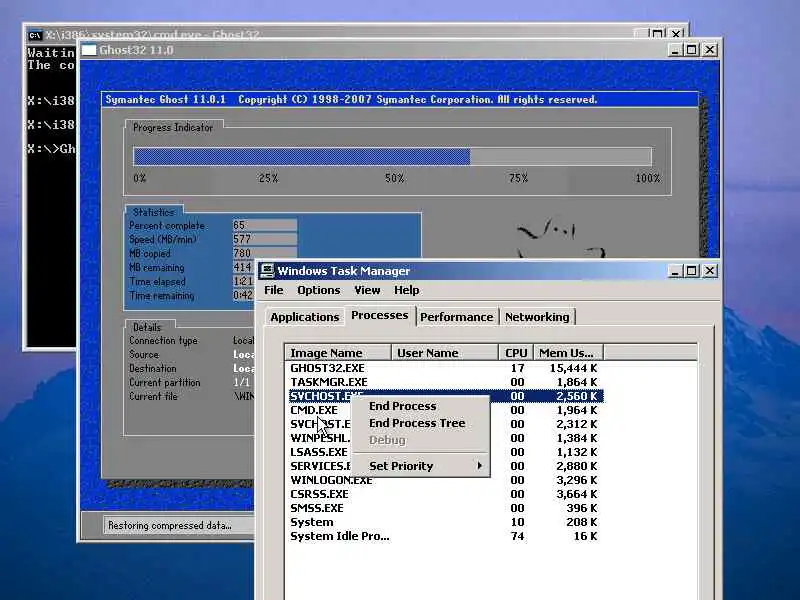The image size is (800, 600).
Task: Click the cmd.exe window title icon
Action: point(35,35)
